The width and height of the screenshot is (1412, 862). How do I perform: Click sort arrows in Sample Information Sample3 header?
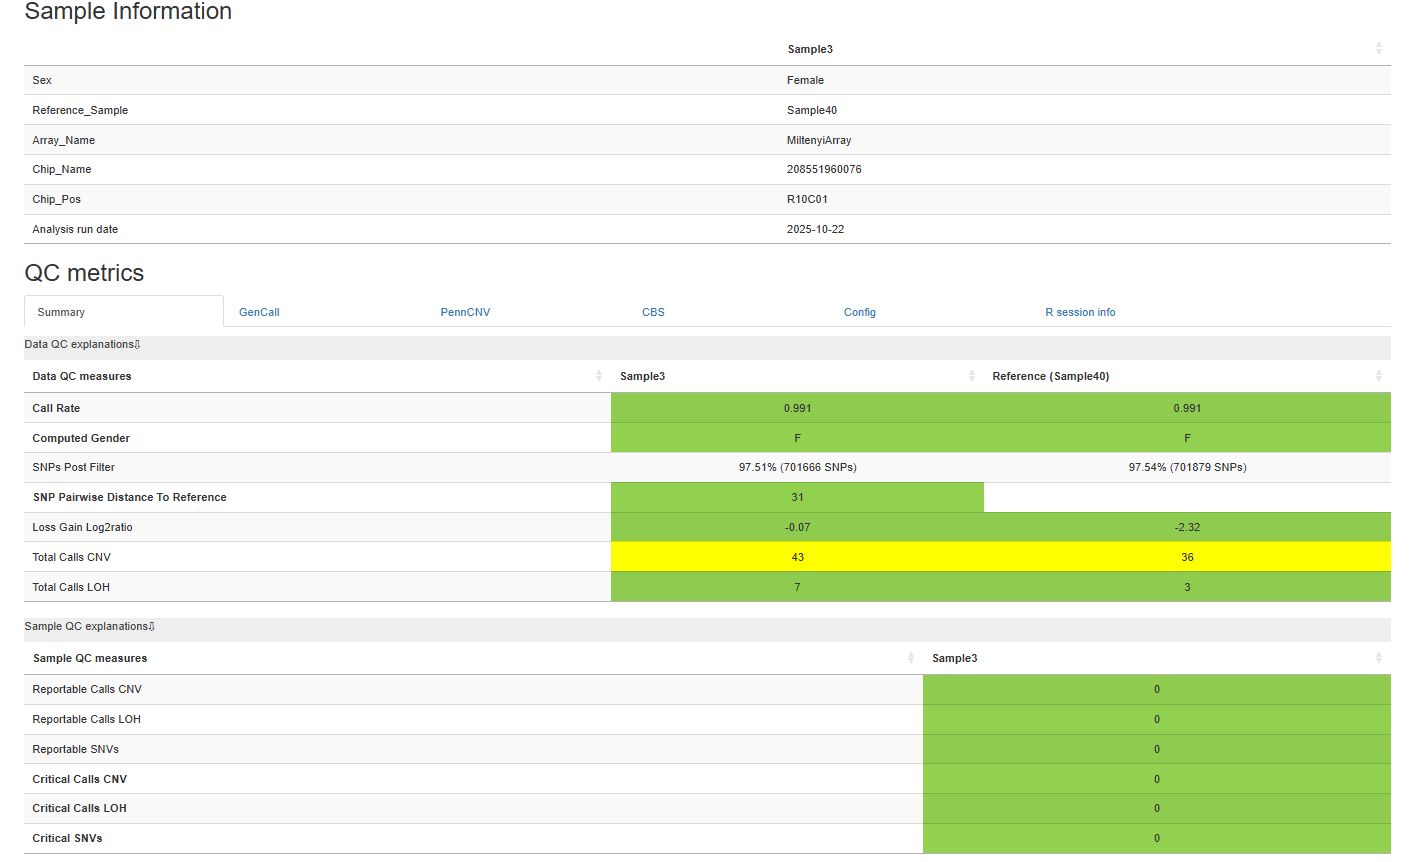point(1378,49)
